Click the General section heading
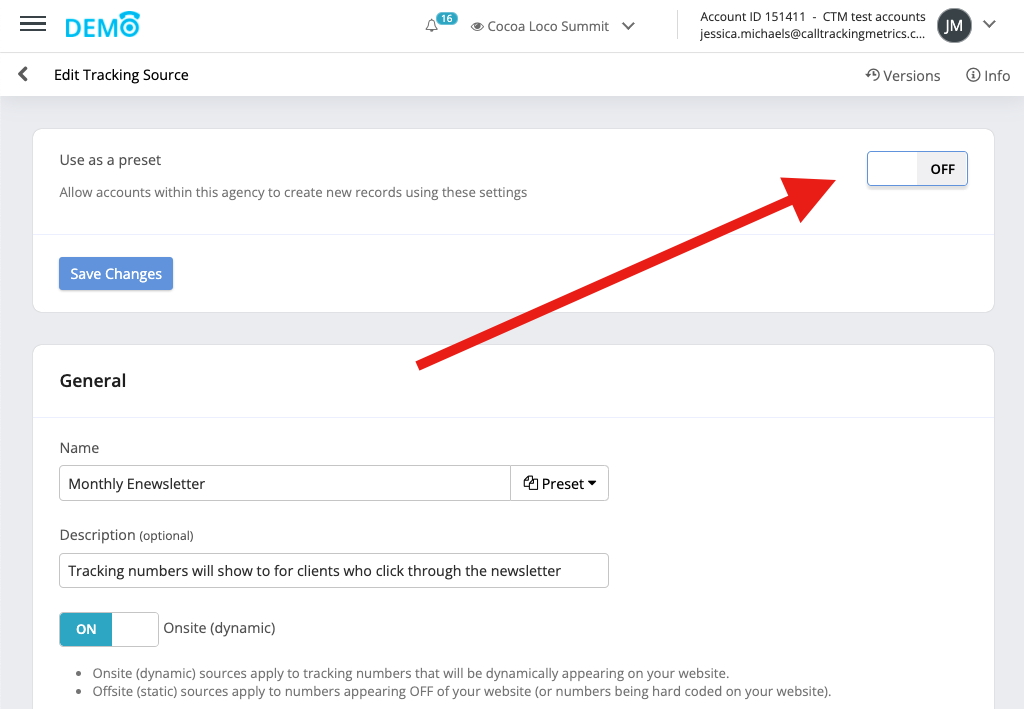This screenshot has width=1024, height=709. (93, 381)
